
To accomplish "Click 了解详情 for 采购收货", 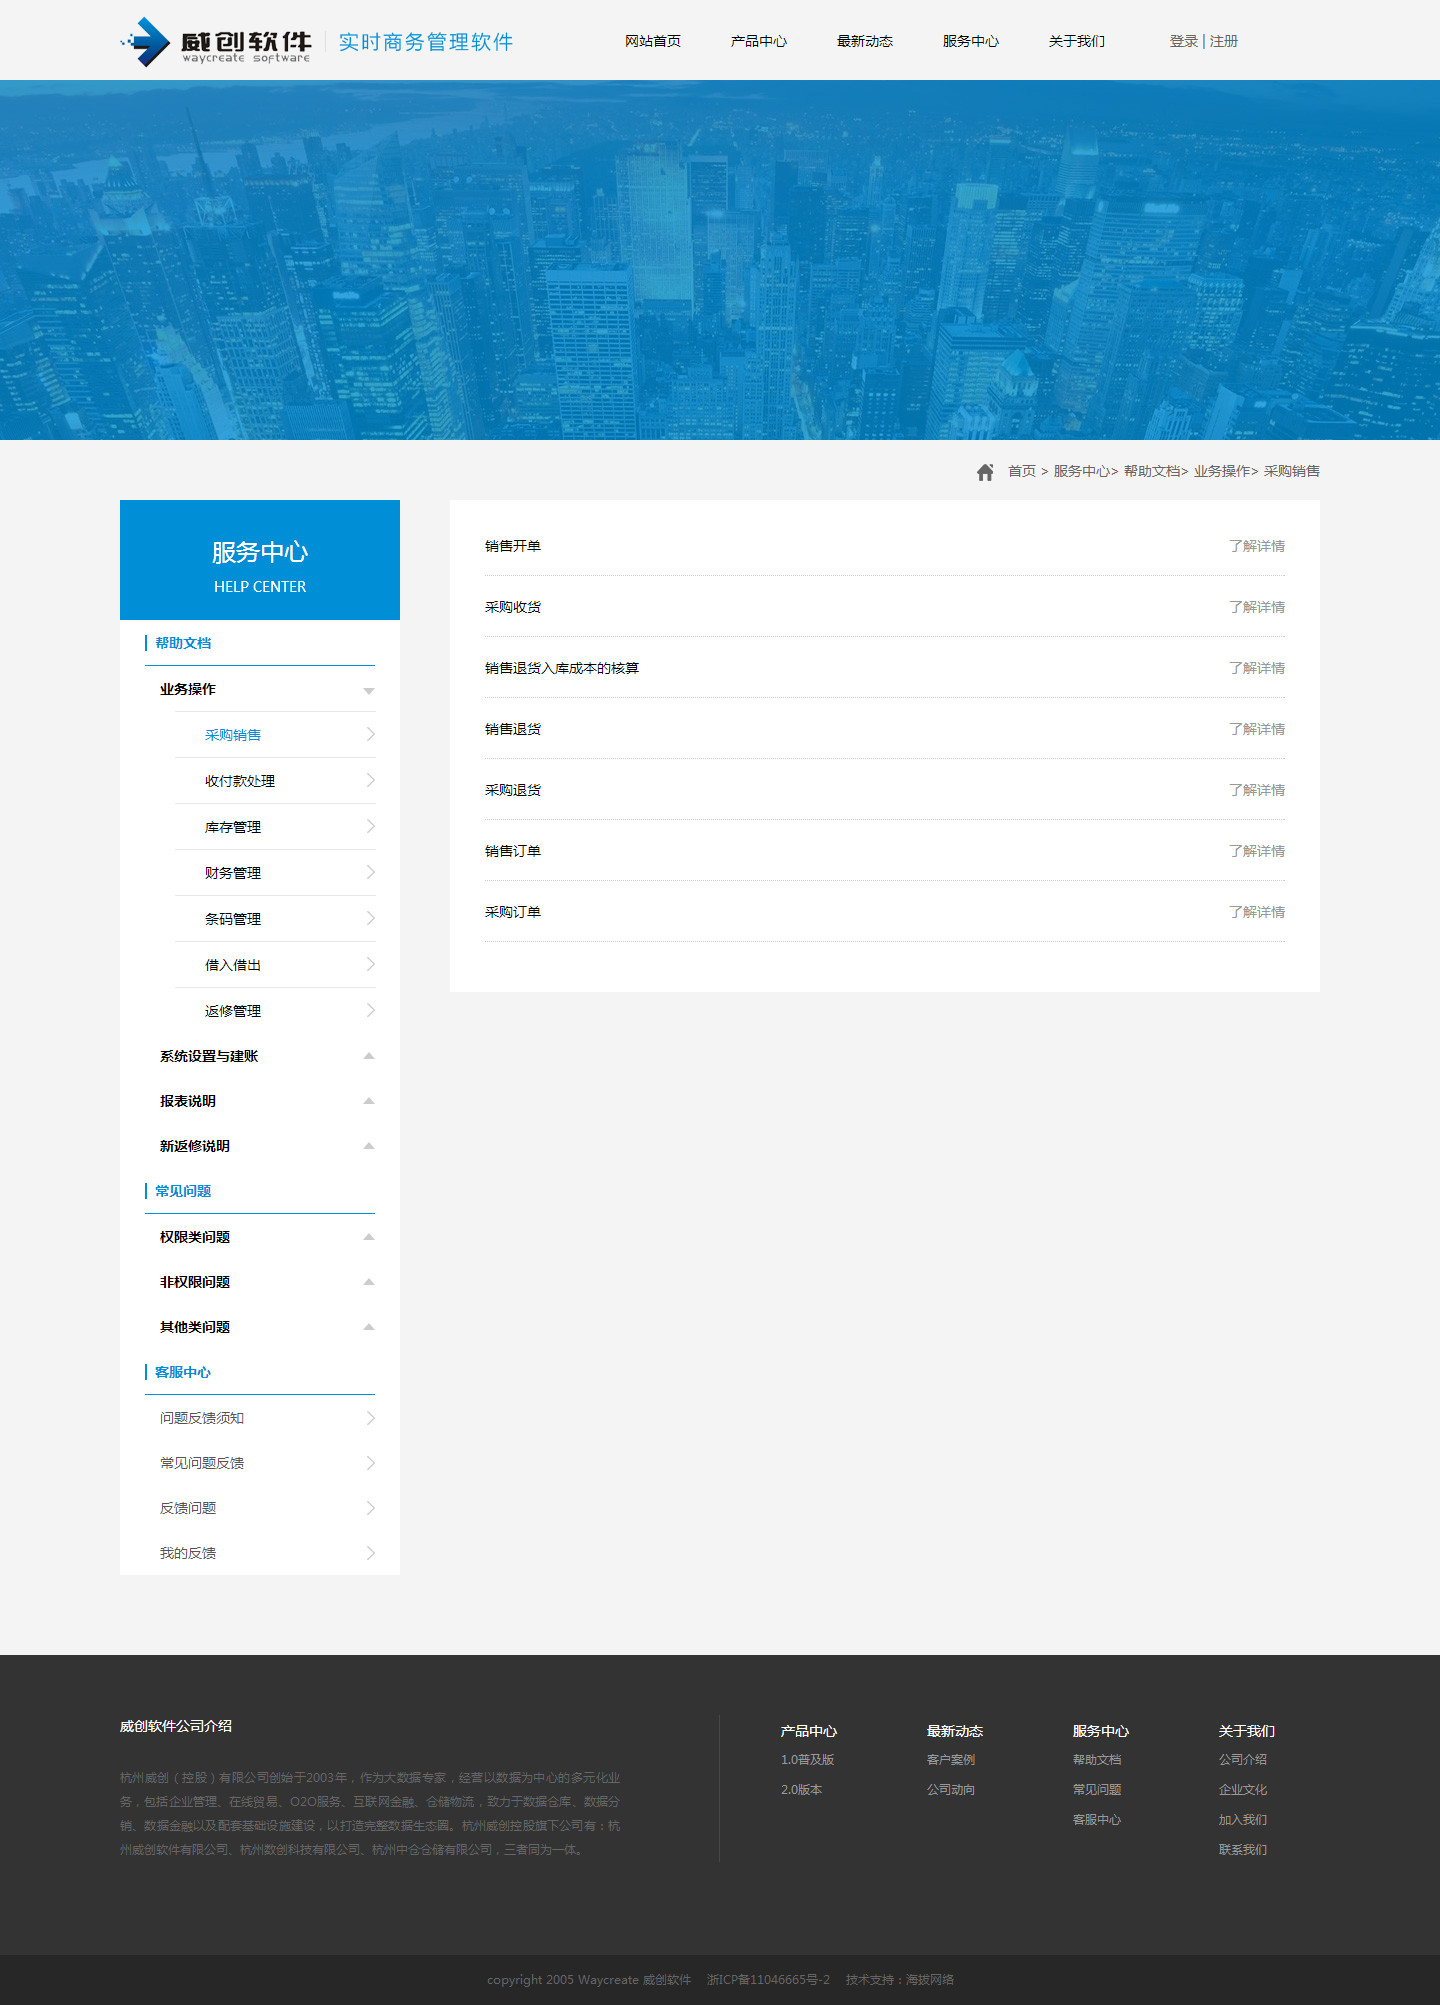I will point(1257,607).
